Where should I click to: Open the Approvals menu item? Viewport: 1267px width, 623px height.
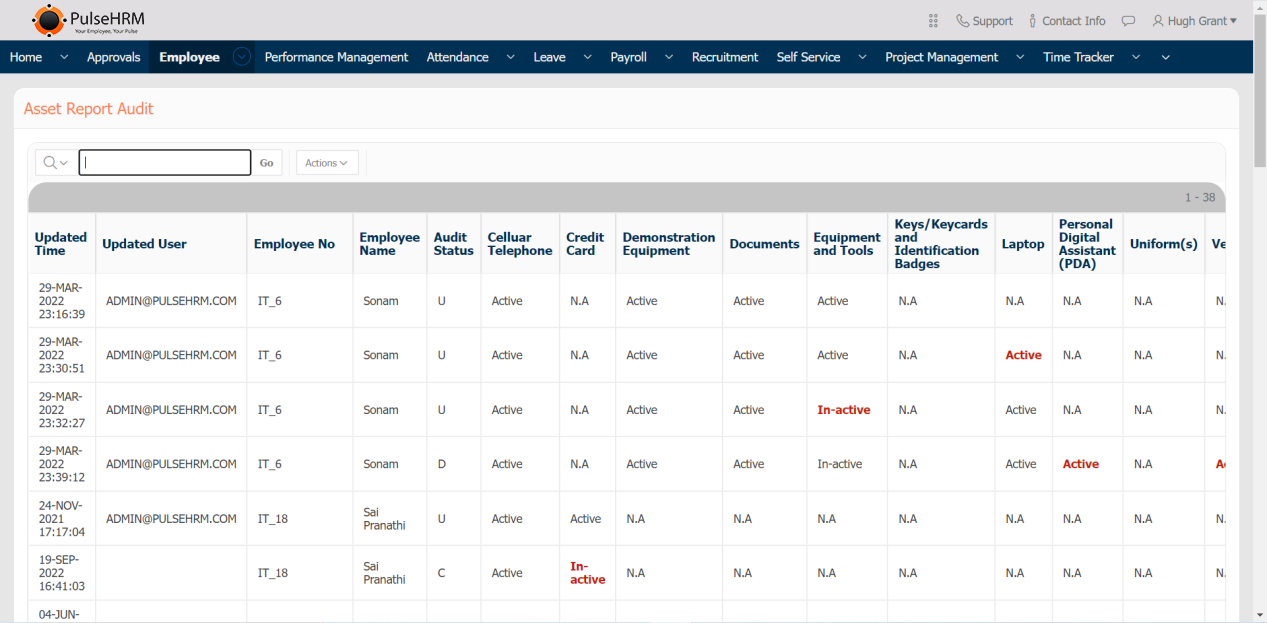(x=113, y=57)
